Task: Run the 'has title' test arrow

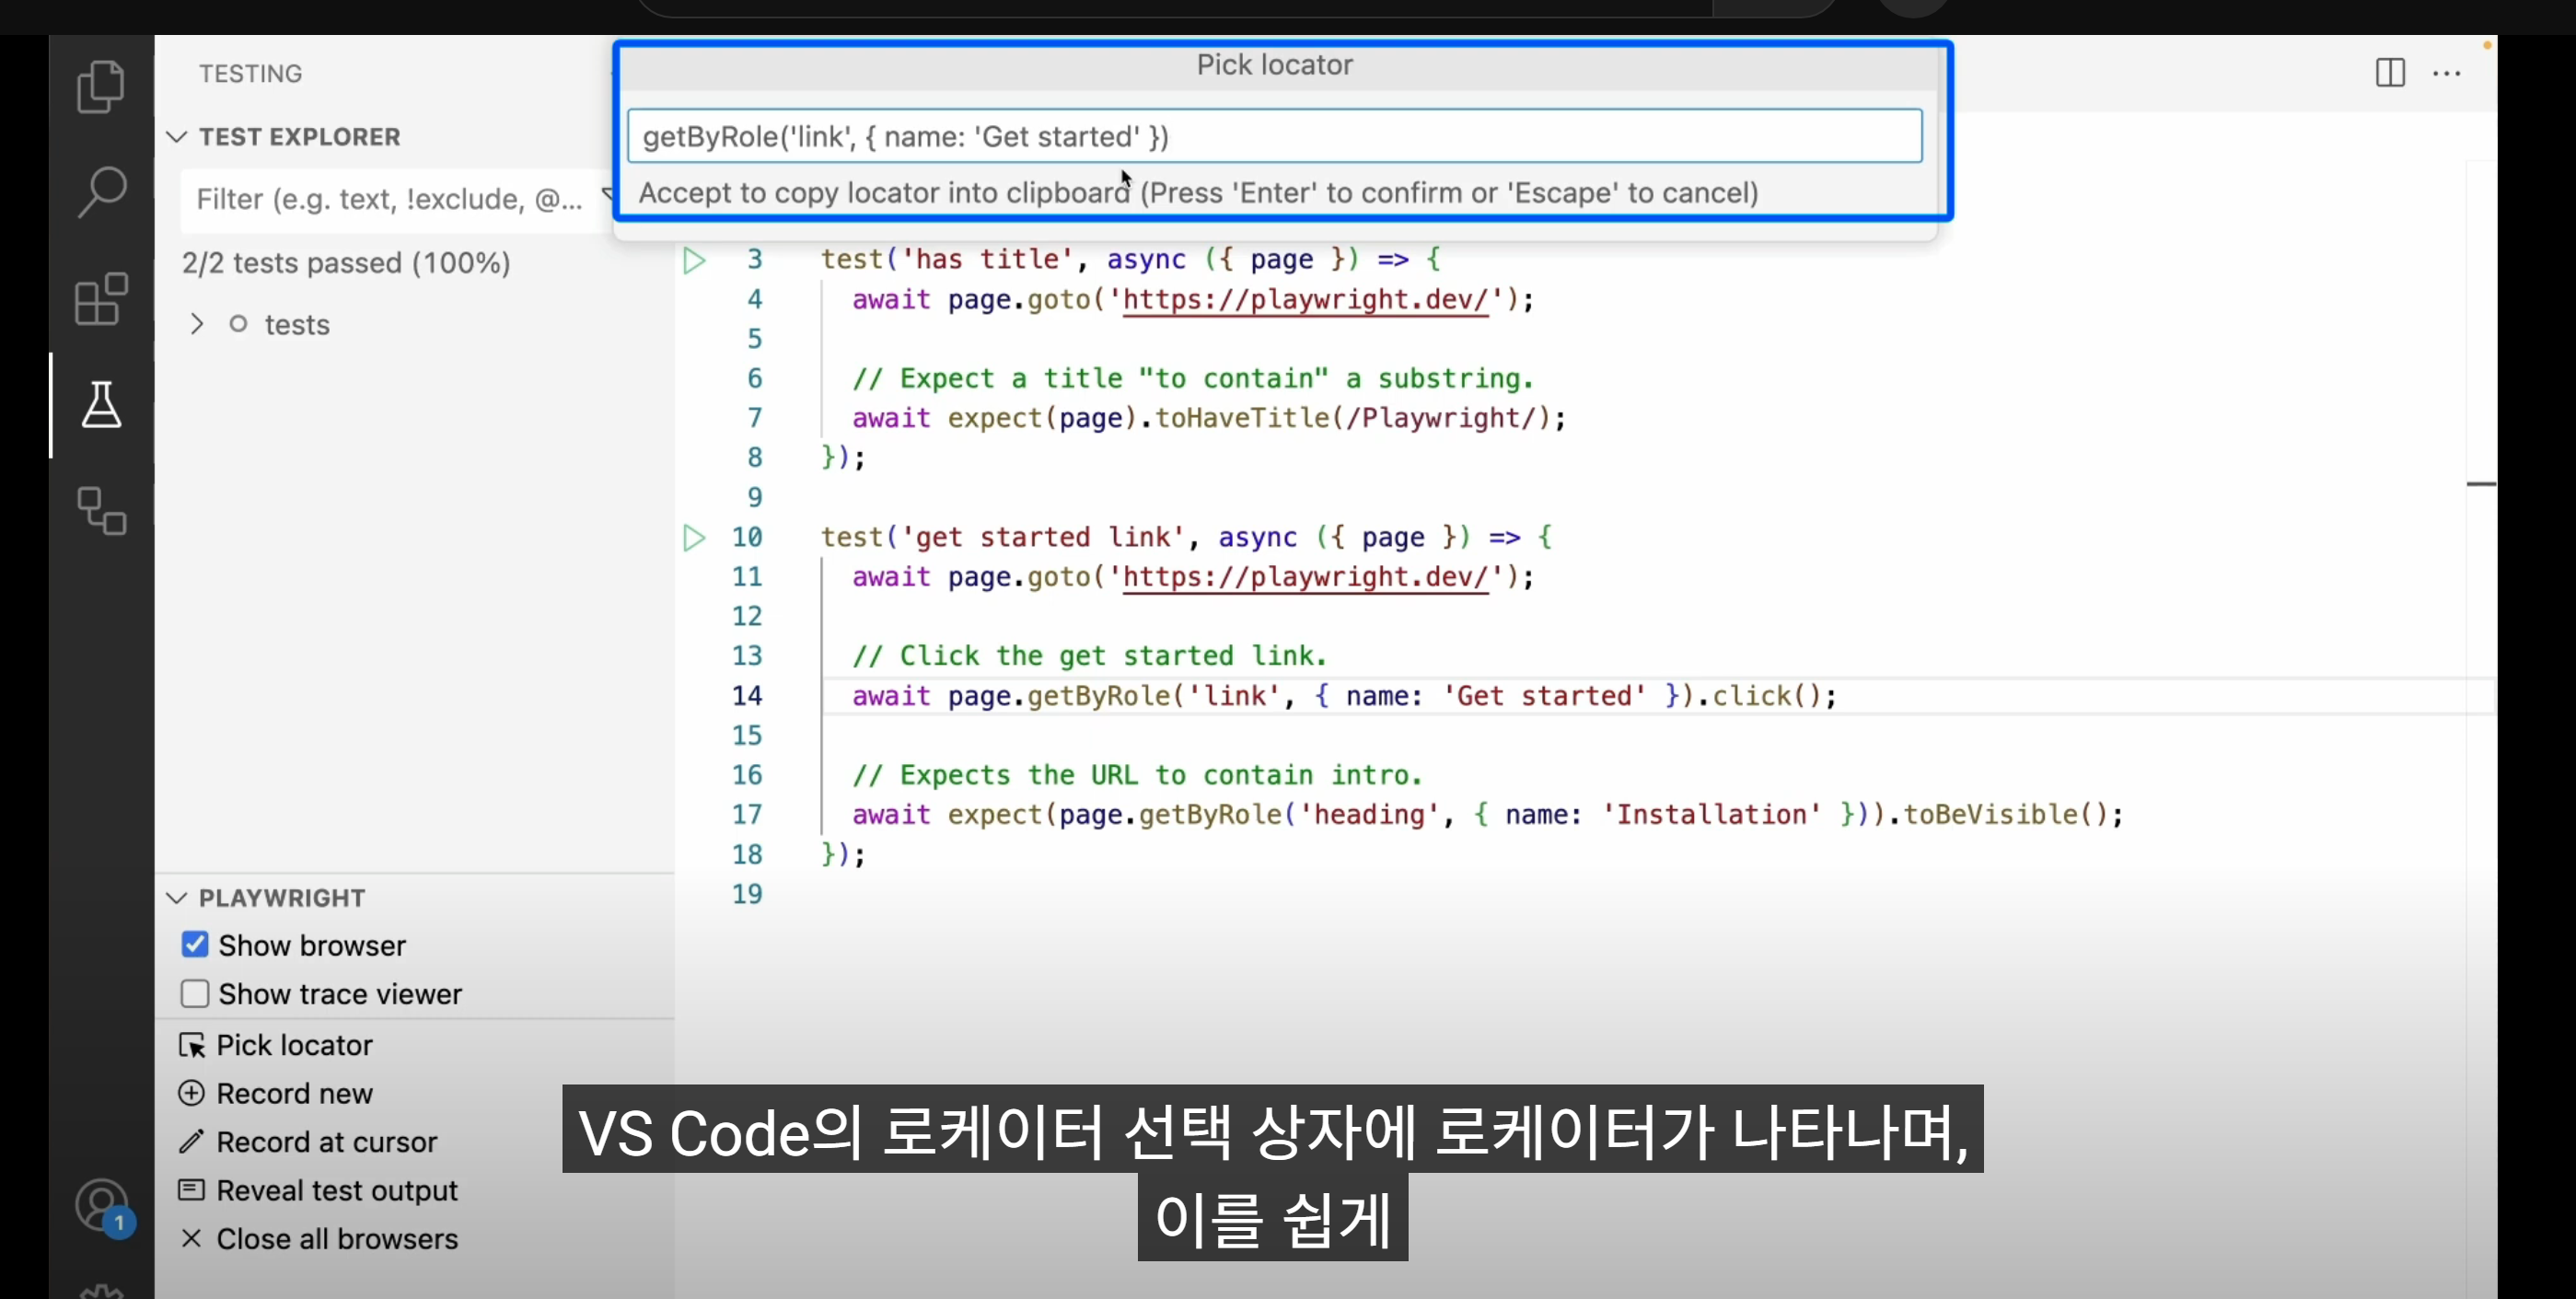Action: 693,261
